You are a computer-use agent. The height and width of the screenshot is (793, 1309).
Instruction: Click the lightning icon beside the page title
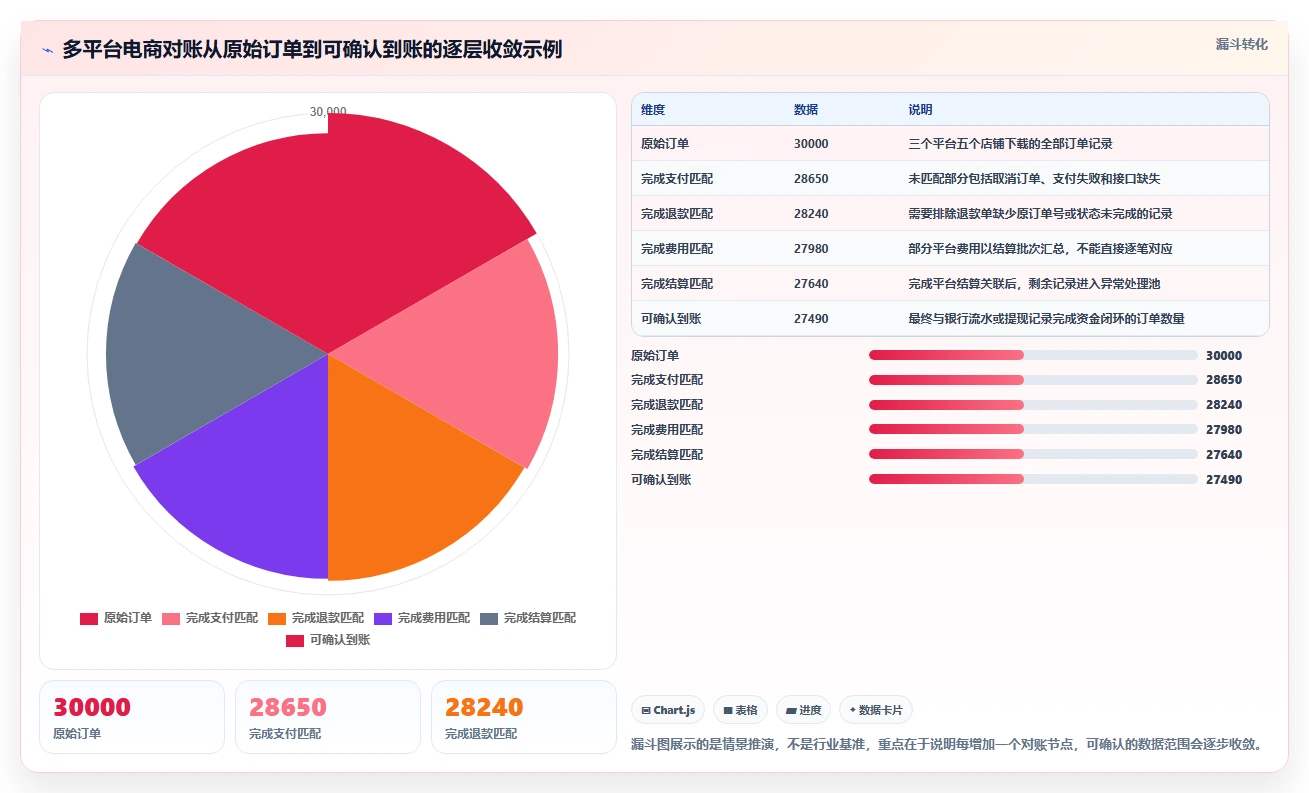(x=47, y=49)
